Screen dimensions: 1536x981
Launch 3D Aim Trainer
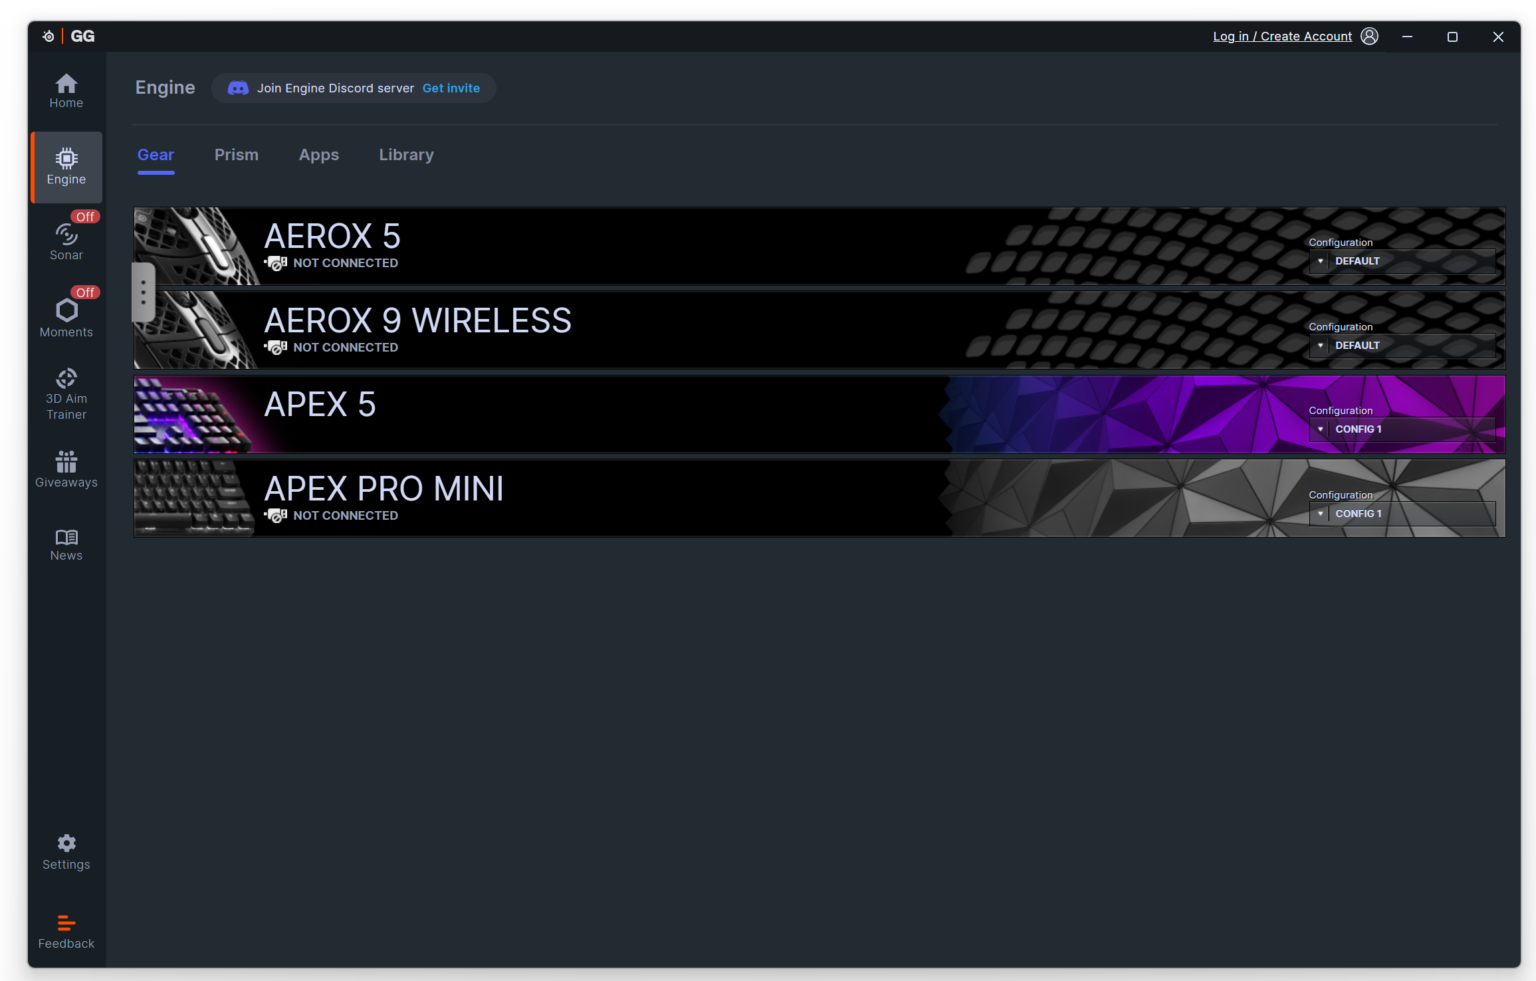(66, 390)
